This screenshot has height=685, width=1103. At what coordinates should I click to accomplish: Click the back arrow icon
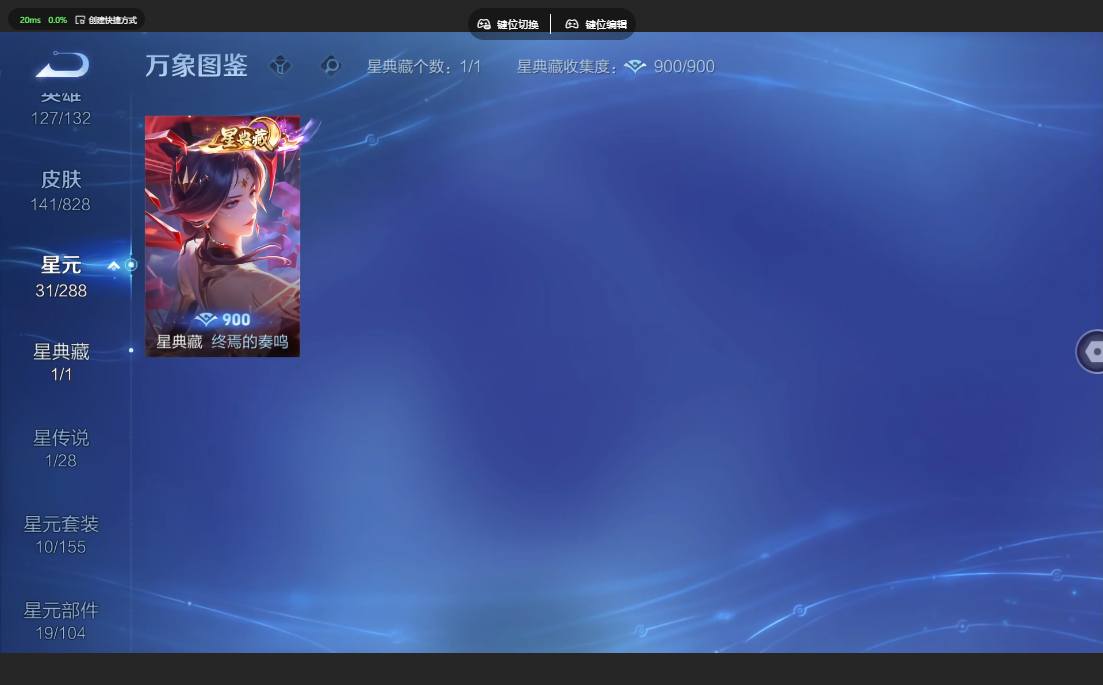click(x=62, y=65)
